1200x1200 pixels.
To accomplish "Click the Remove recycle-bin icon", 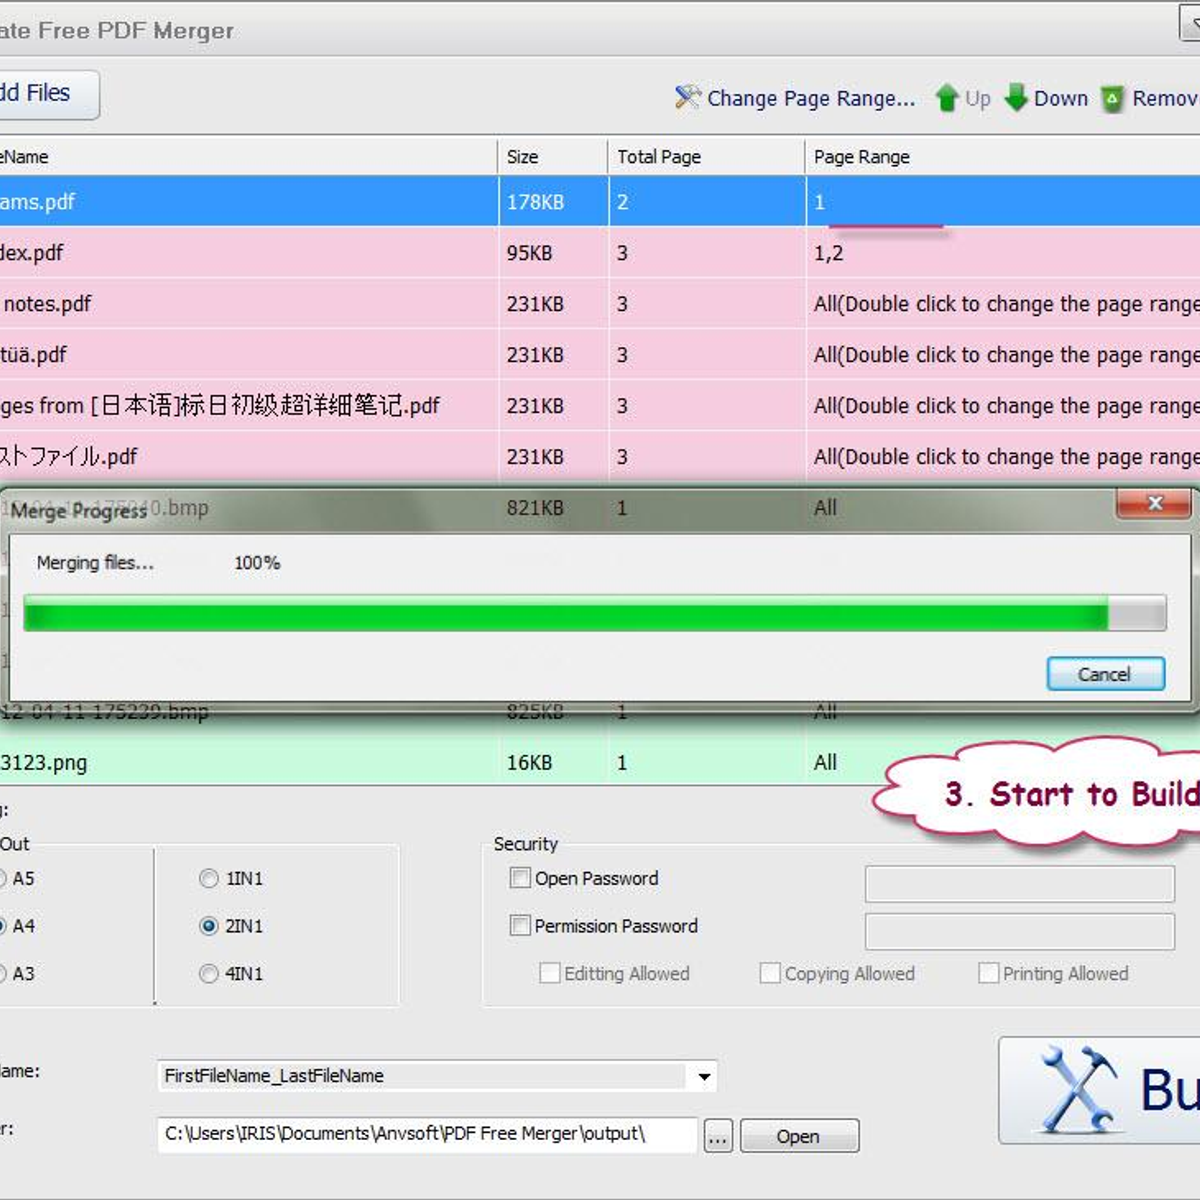I will tap(1112, 99).
